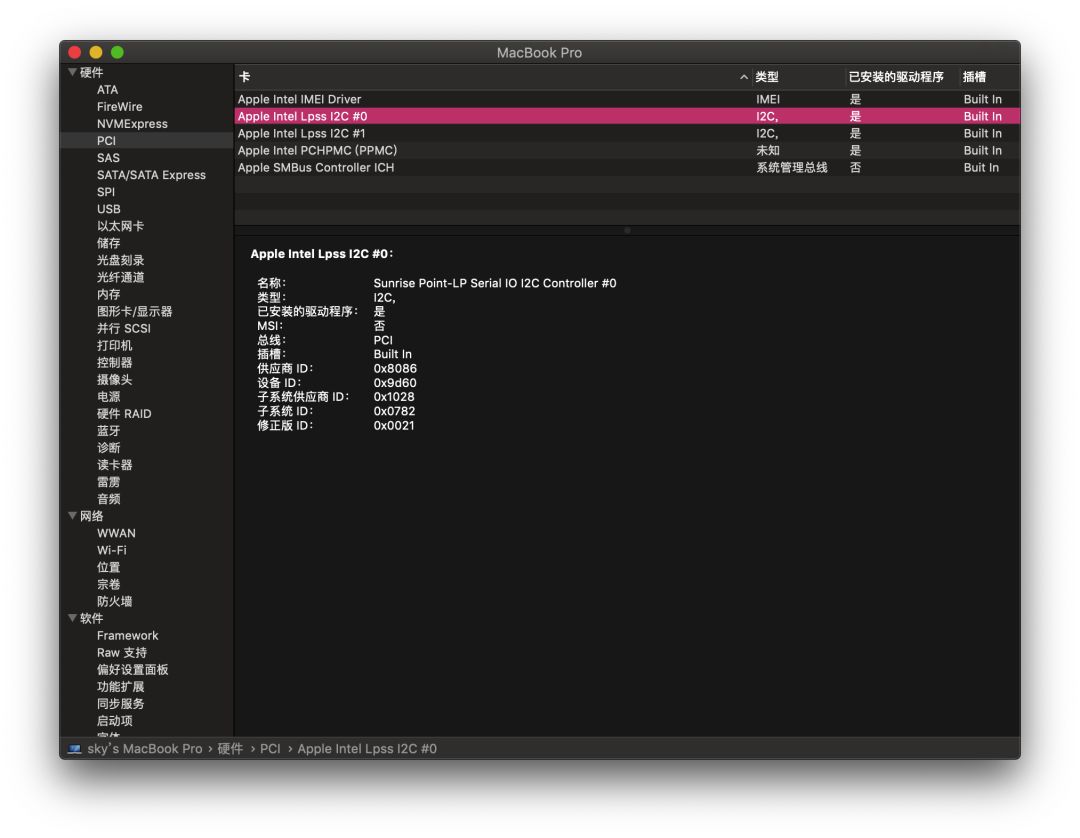Click the pane splitter handle dot
This screenshot has width=1080, height=838.
[x=627, y=230]
